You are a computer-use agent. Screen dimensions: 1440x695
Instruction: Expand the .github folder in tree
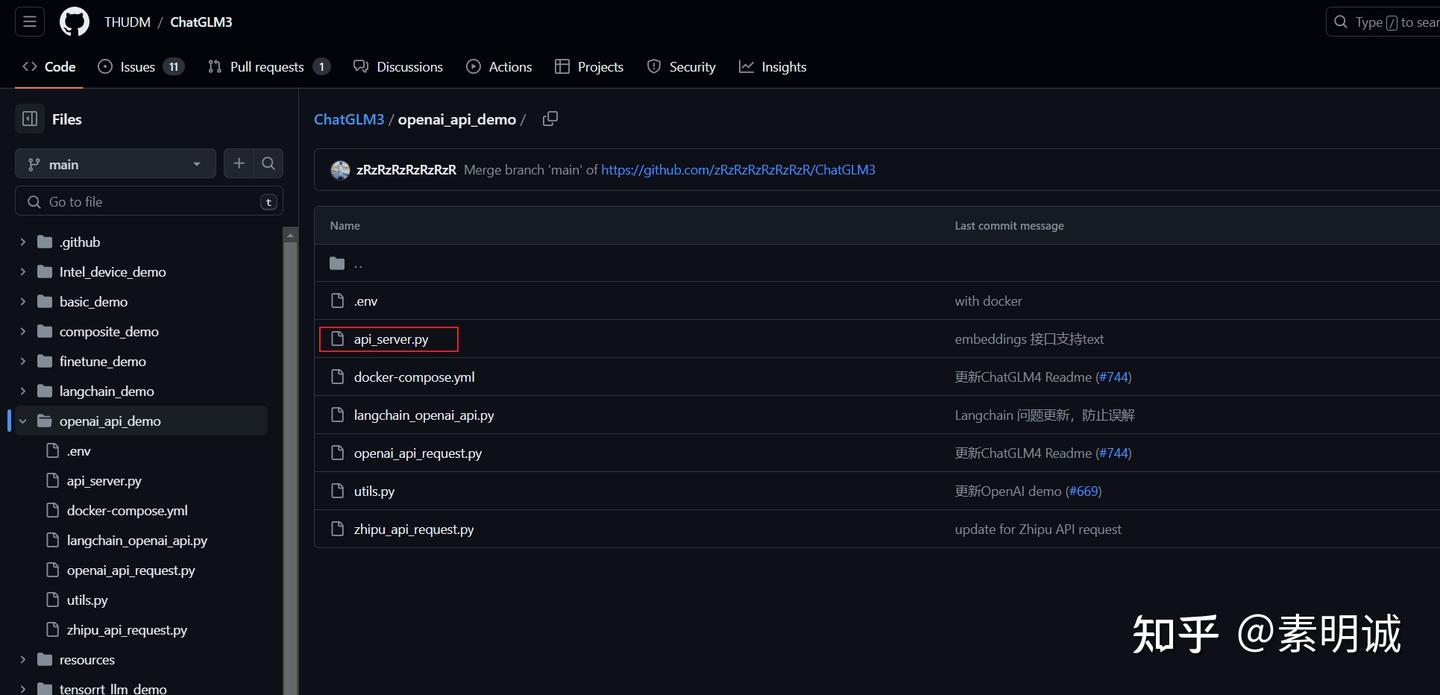23,242
